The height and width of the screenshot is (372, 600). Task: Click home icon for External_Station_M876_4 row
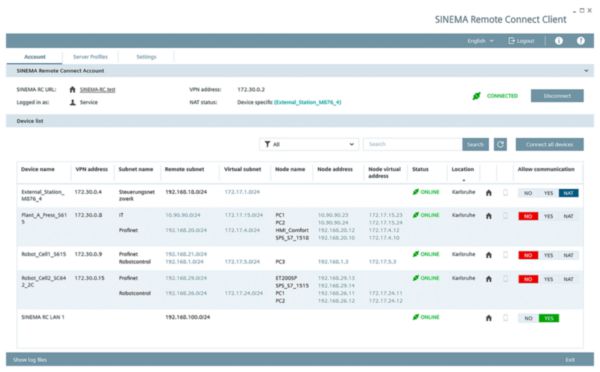489,193
